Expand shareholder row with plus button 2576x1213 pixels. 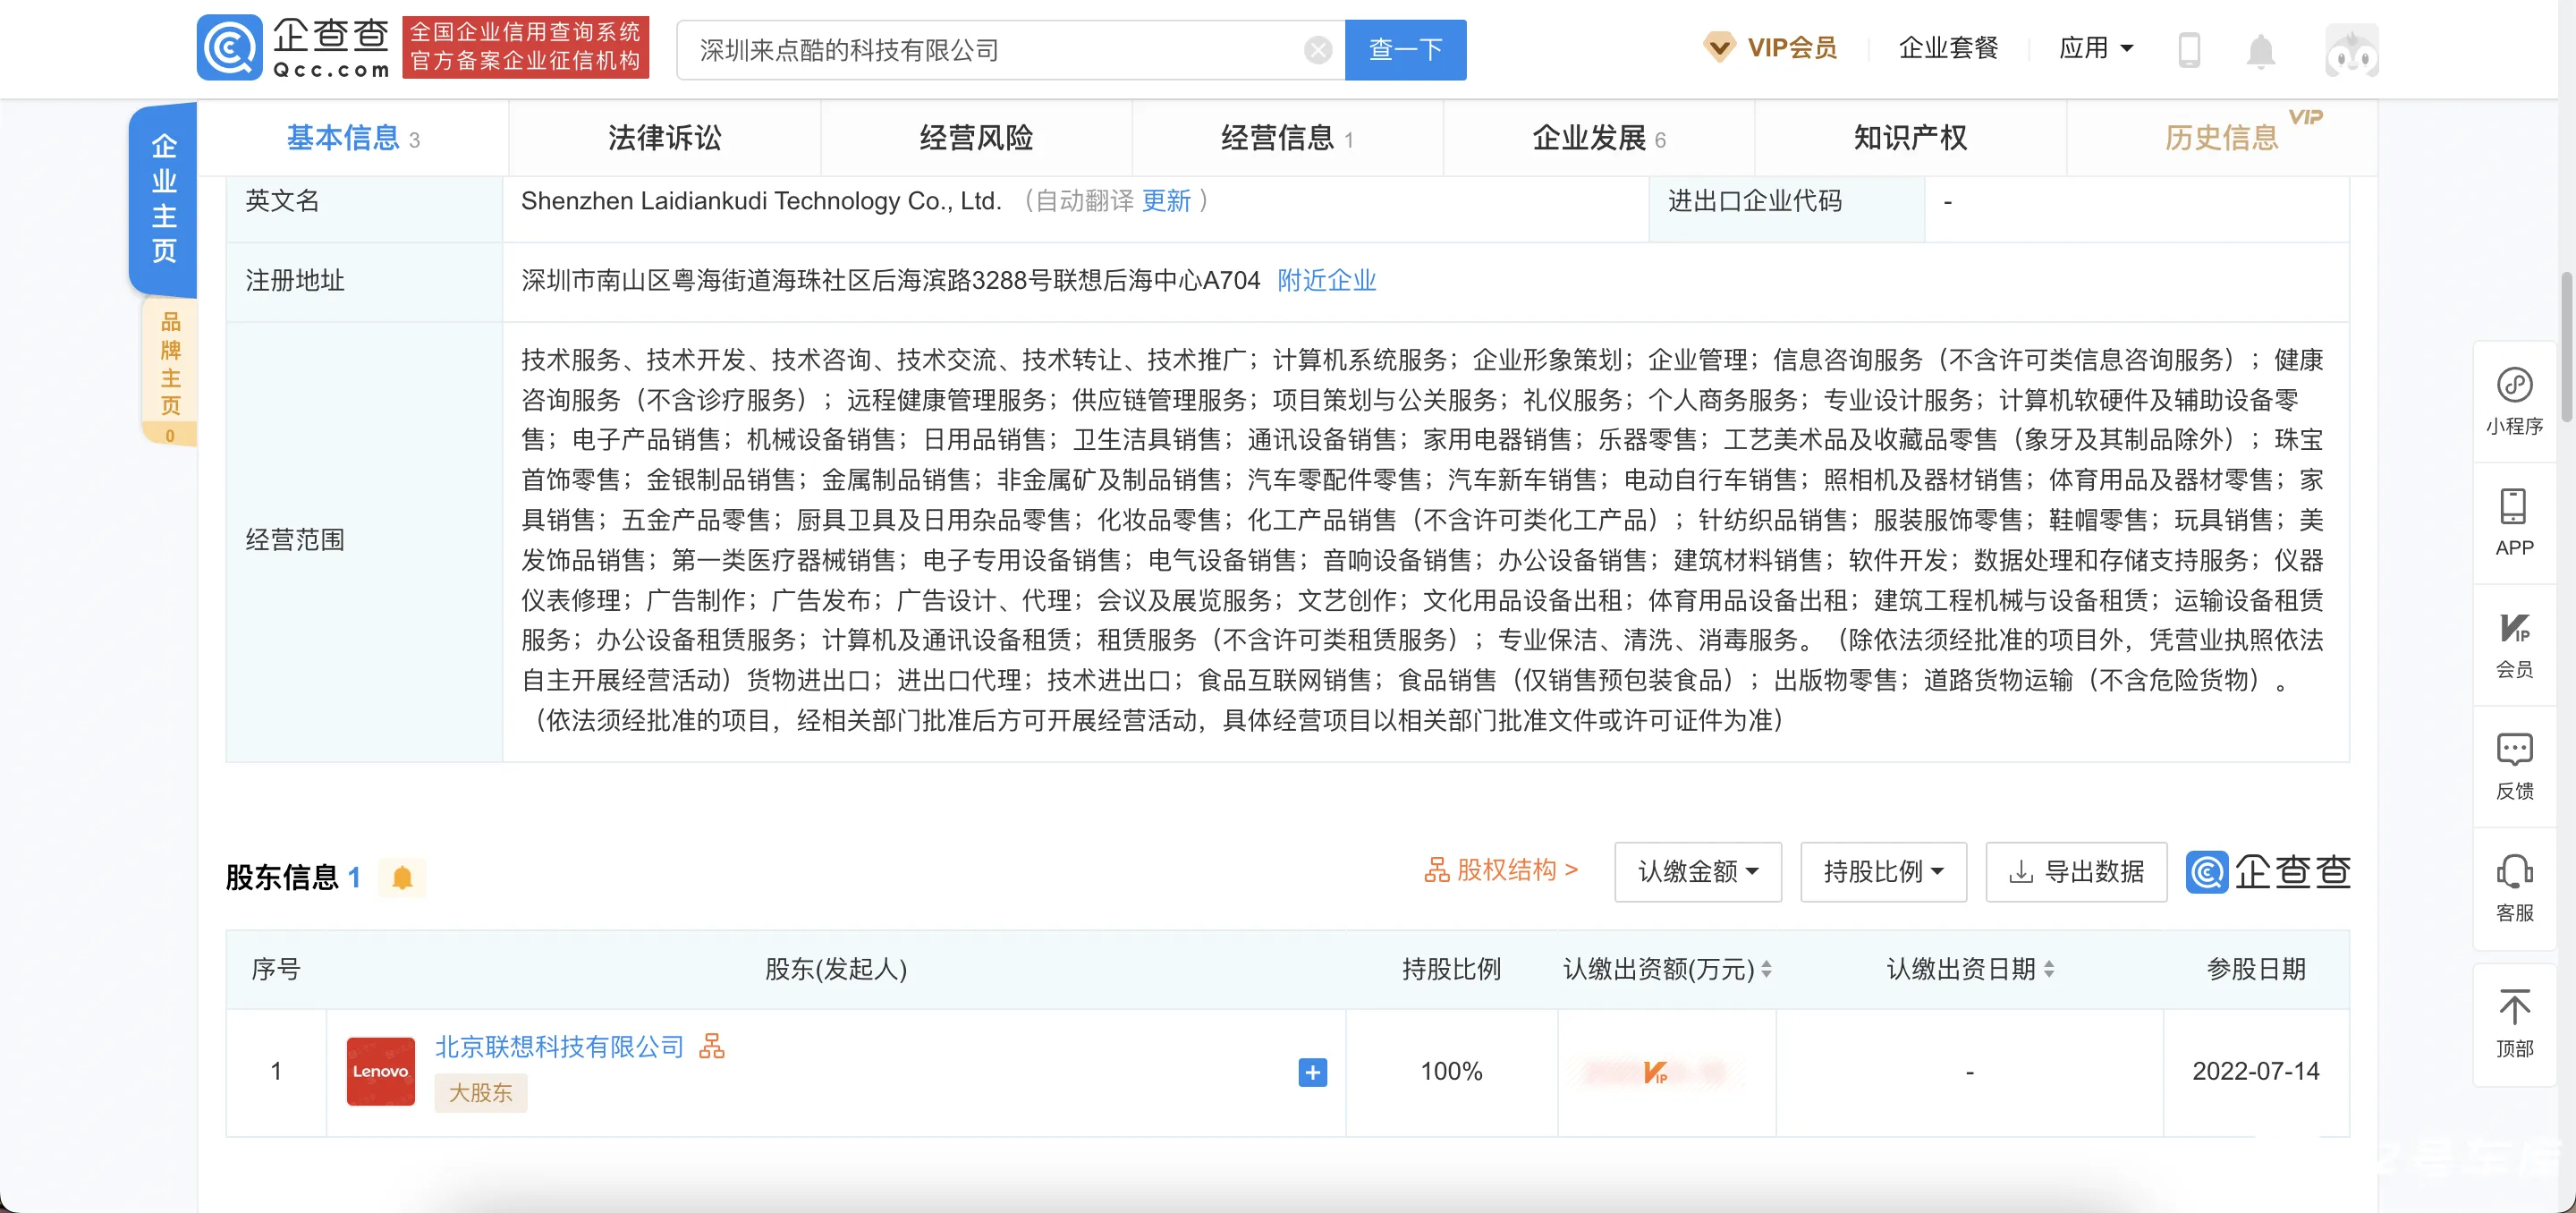(x=1312, y=1072)
